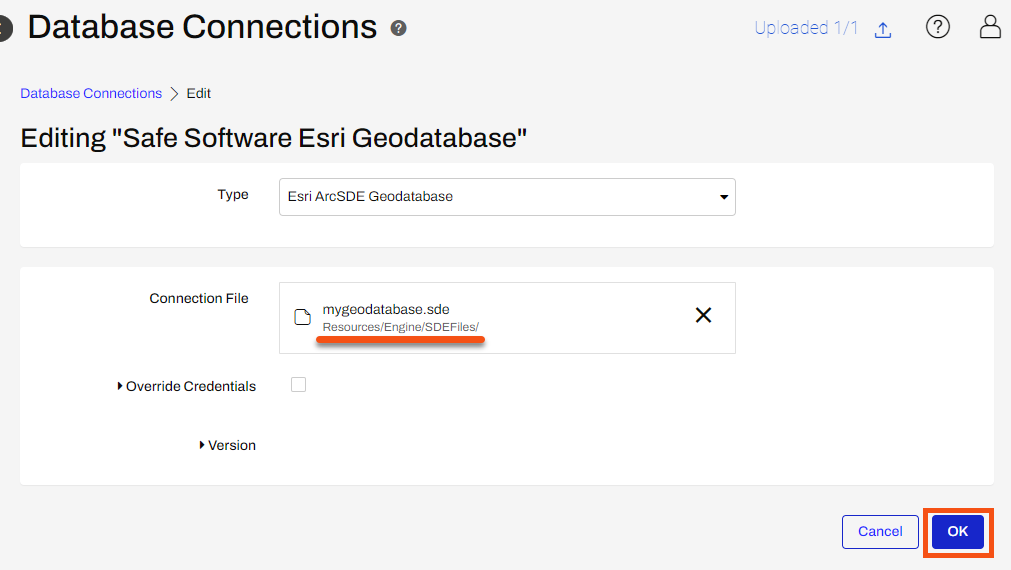This screenshot has height=570, width=1011.
Task: Enable the Override Credentials checkbox
Action: tap(299, 385)
